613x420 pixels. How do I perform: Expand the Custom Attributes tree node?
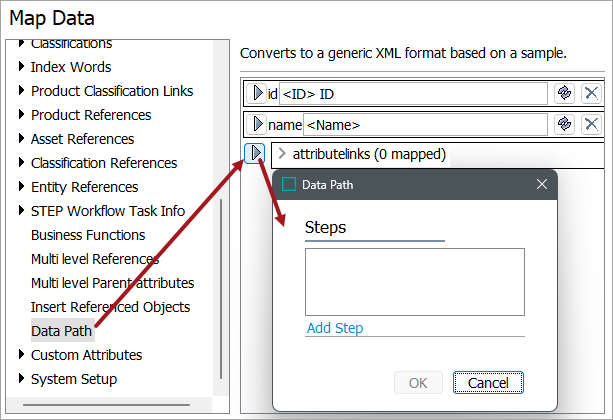tap(22, 355)
